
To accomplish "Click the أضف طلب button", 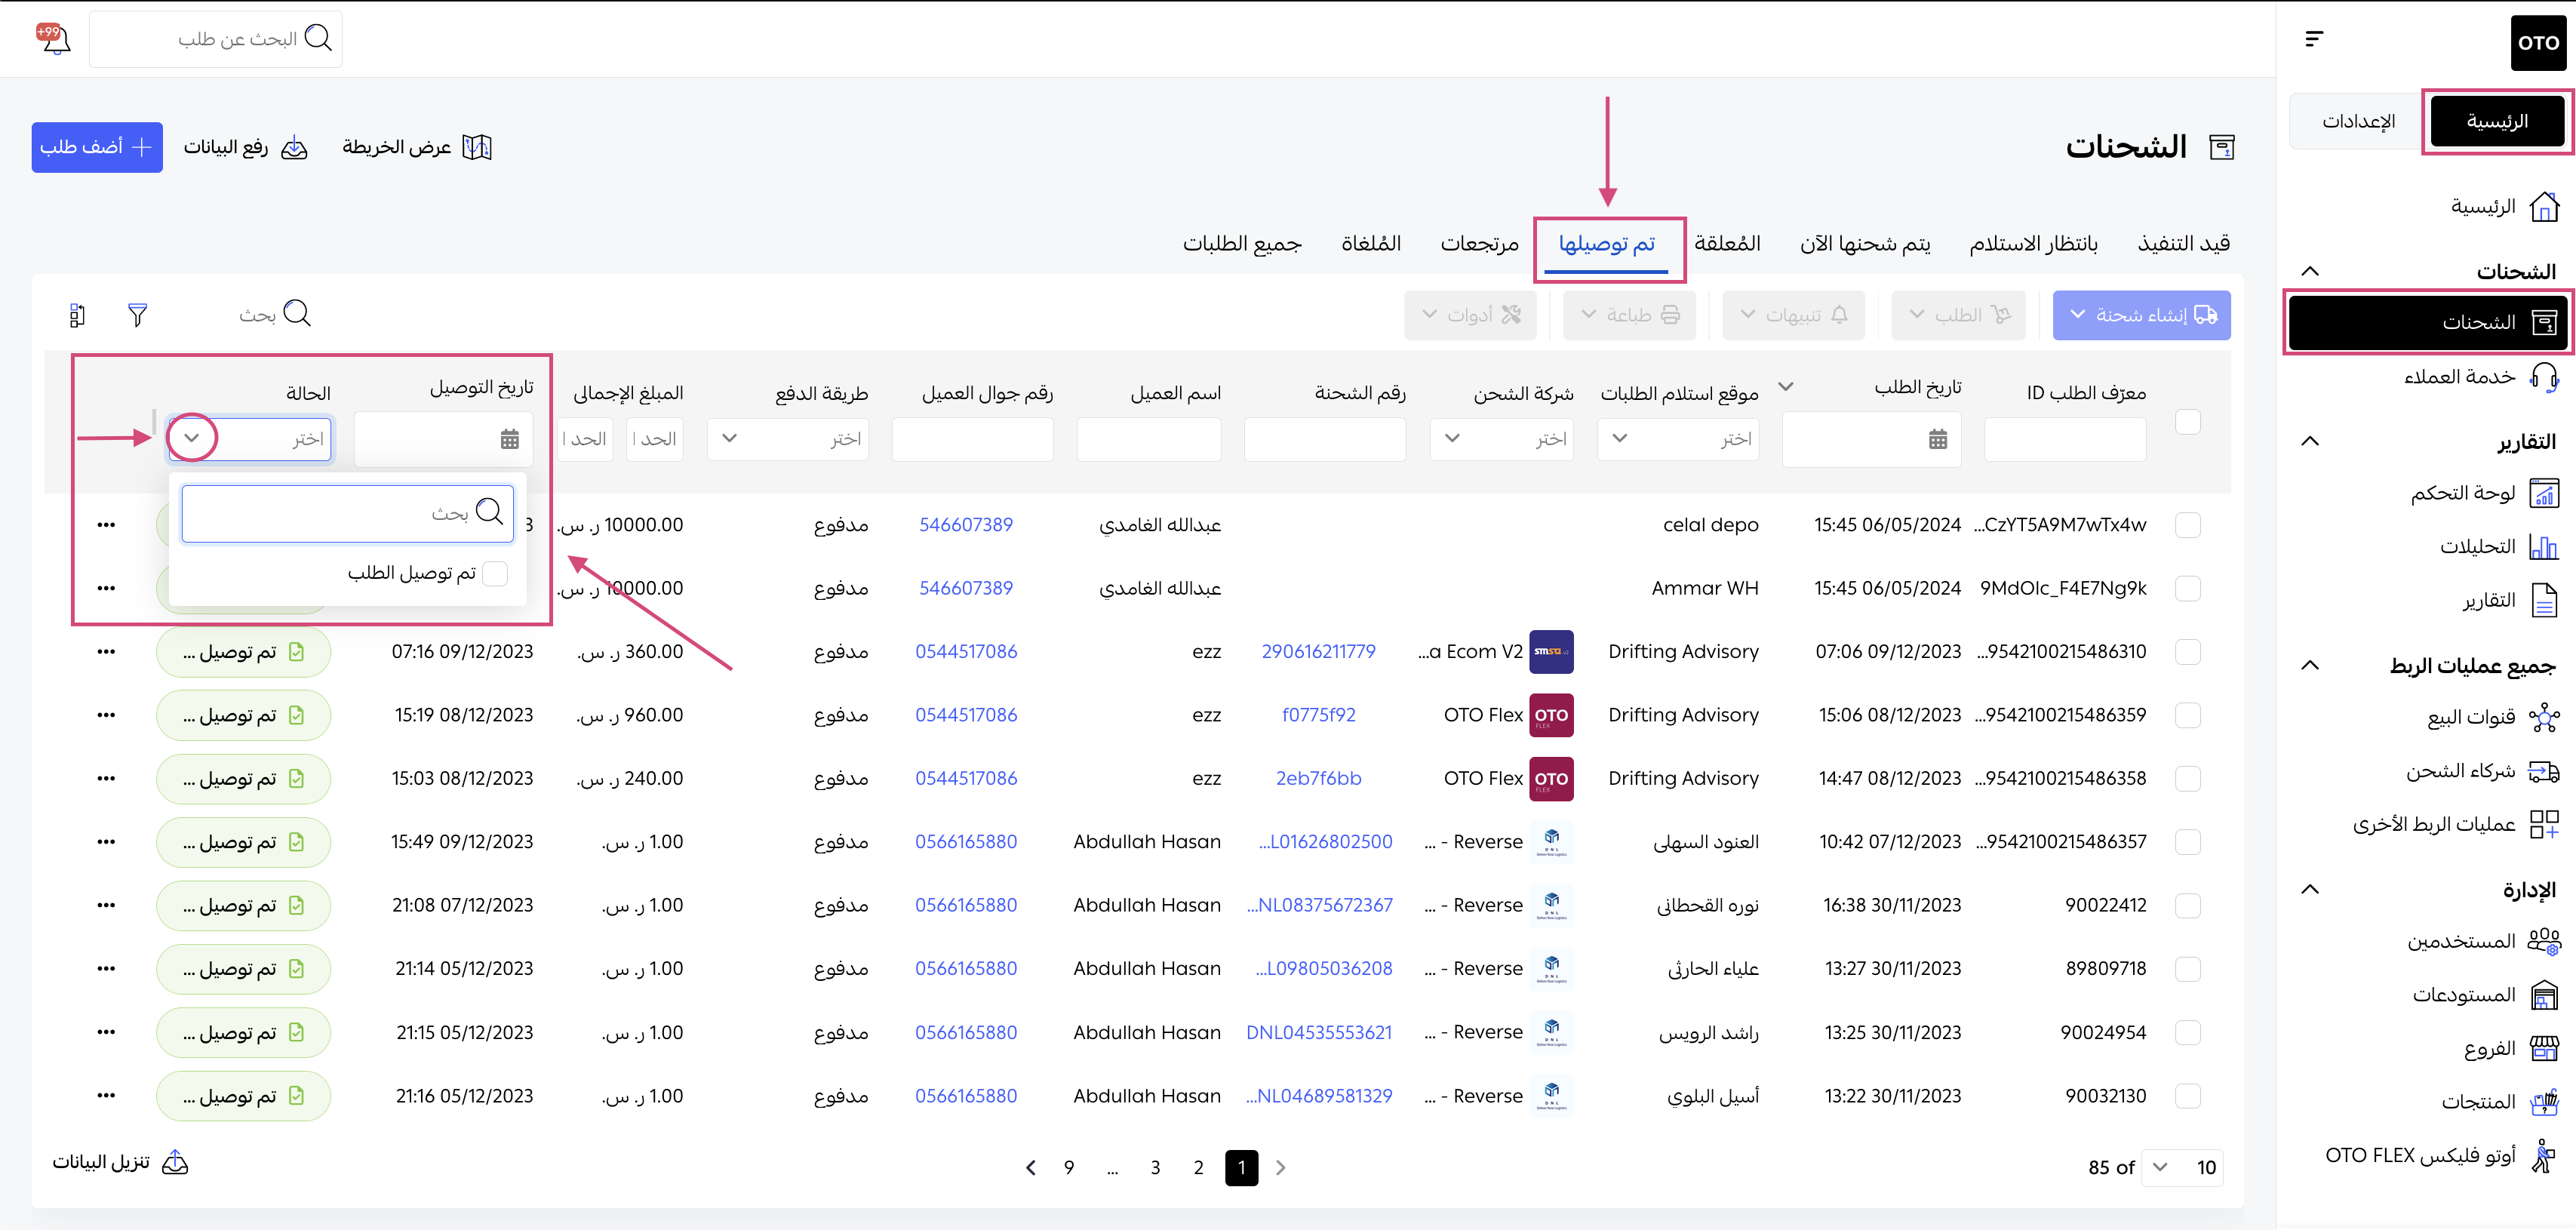I will coord(97,147).
